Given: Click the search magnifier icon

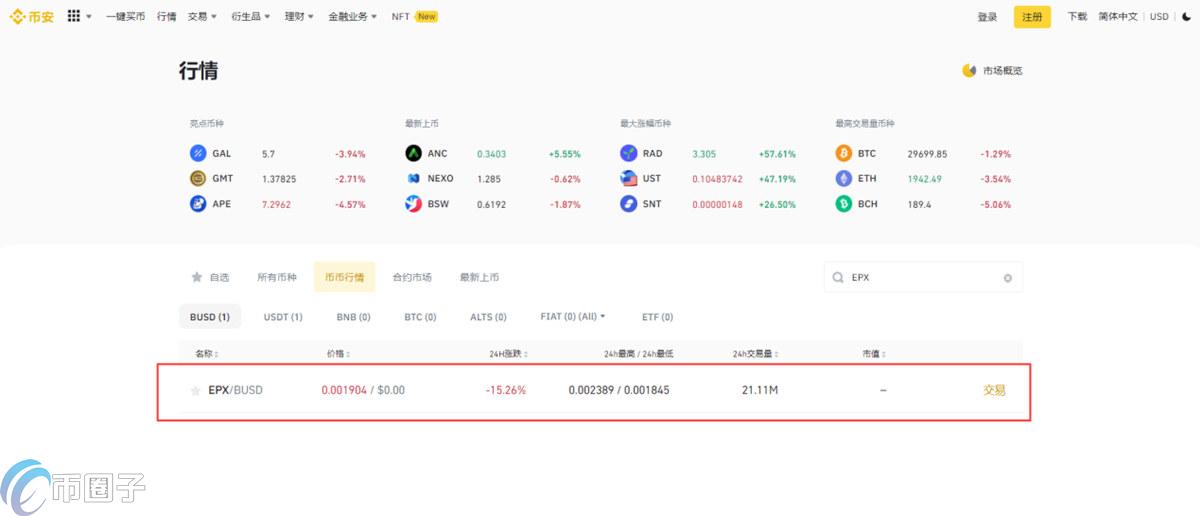Looking at the screenshot, I should pyautogui.click(x=838, y=278).
